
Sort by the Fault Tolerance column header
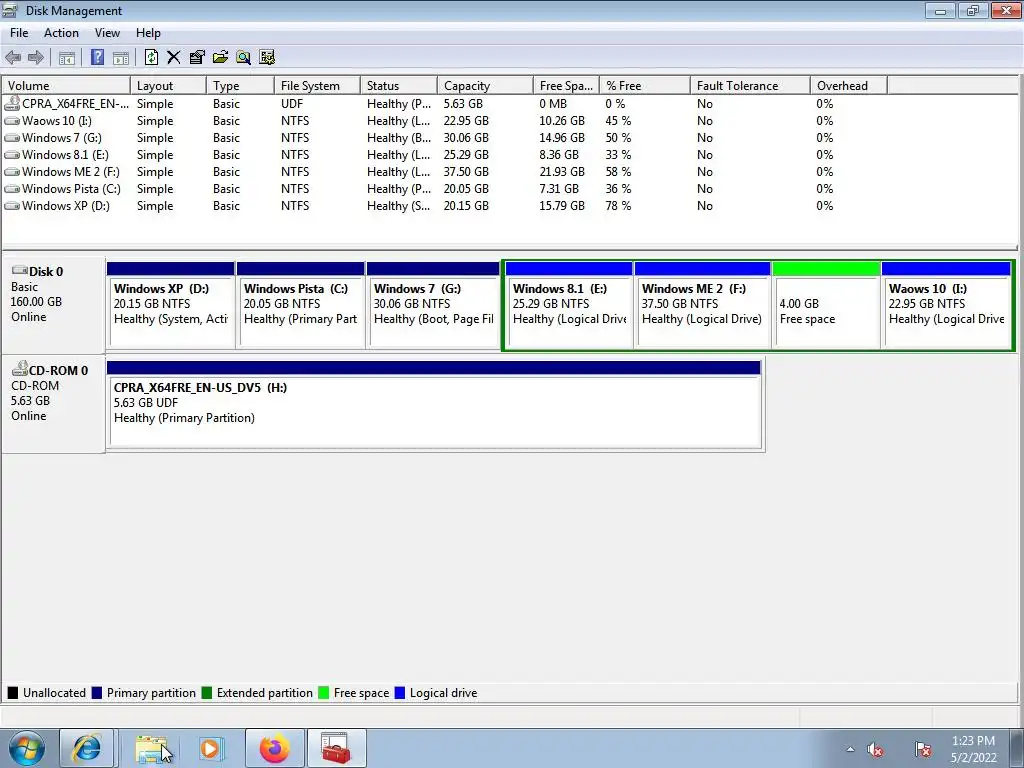[750, 86]
